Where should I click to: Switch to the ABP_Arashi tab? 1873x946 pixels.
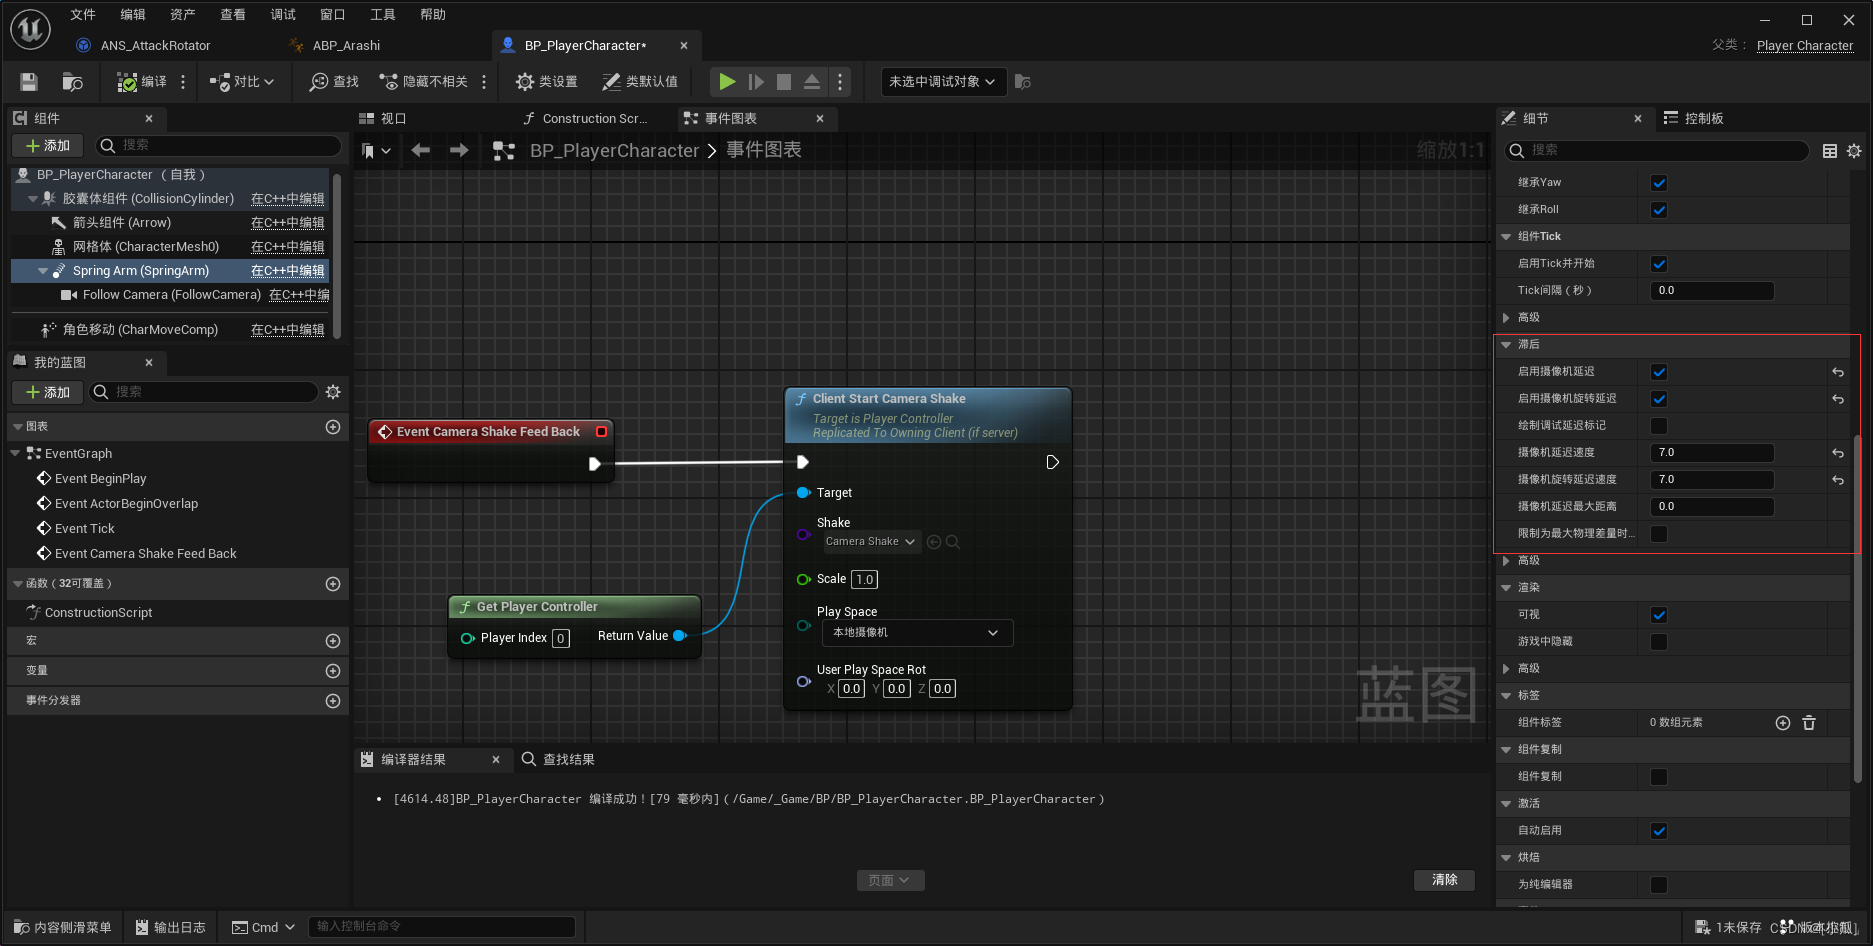coord(346,46)
